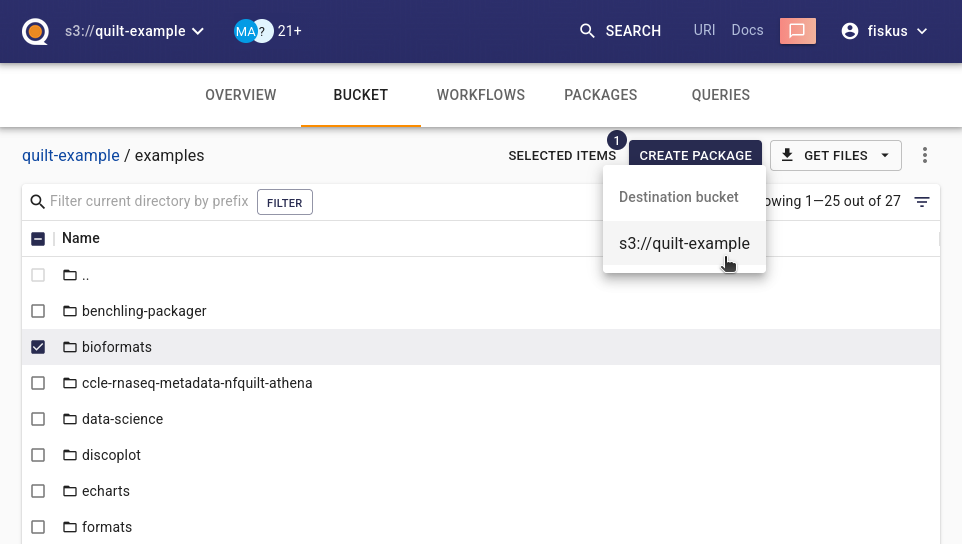Check the data-science checkbox
The image size is (962, 544).
(38, 419)
